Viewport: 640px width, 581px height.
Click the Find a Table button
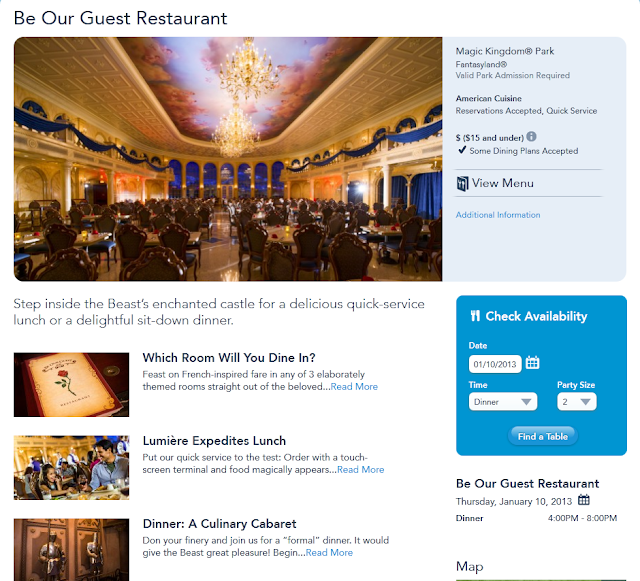542,436
